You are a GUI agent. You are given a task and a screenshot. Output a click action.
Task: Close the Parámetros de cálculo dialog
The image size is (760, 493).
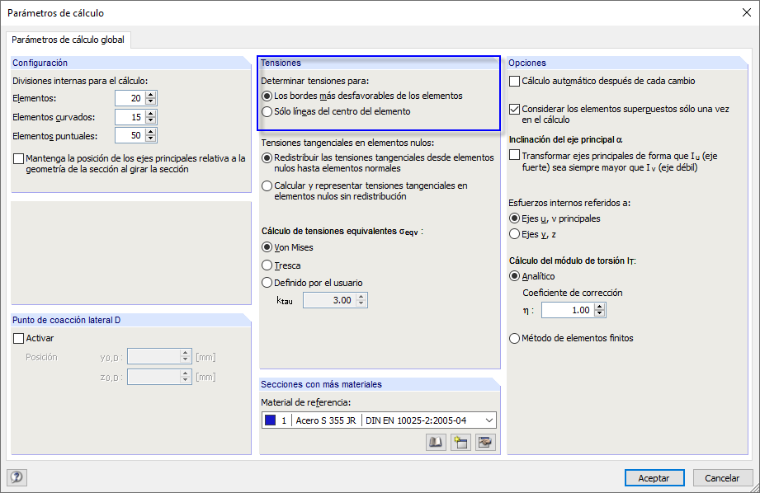pyautogui.click(x=746, y=13)
